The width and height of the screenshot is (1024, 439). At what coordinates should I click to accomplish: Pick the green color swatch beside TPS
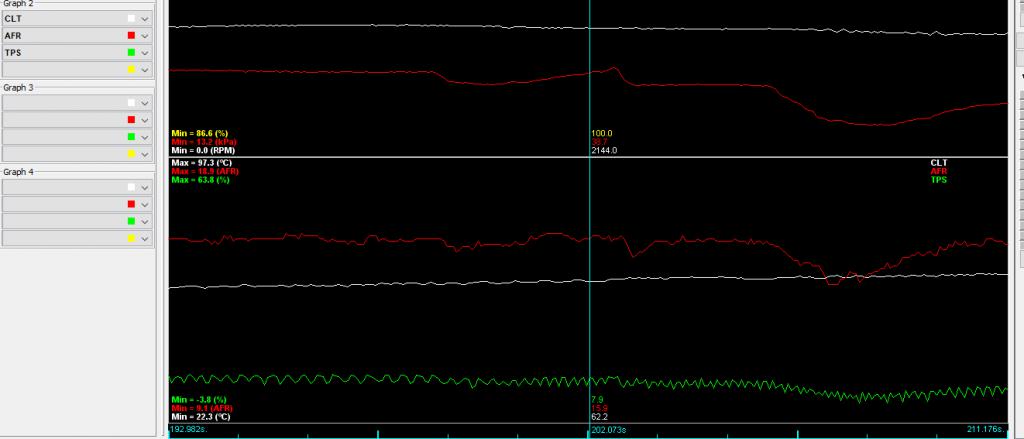tap(131, 52)
